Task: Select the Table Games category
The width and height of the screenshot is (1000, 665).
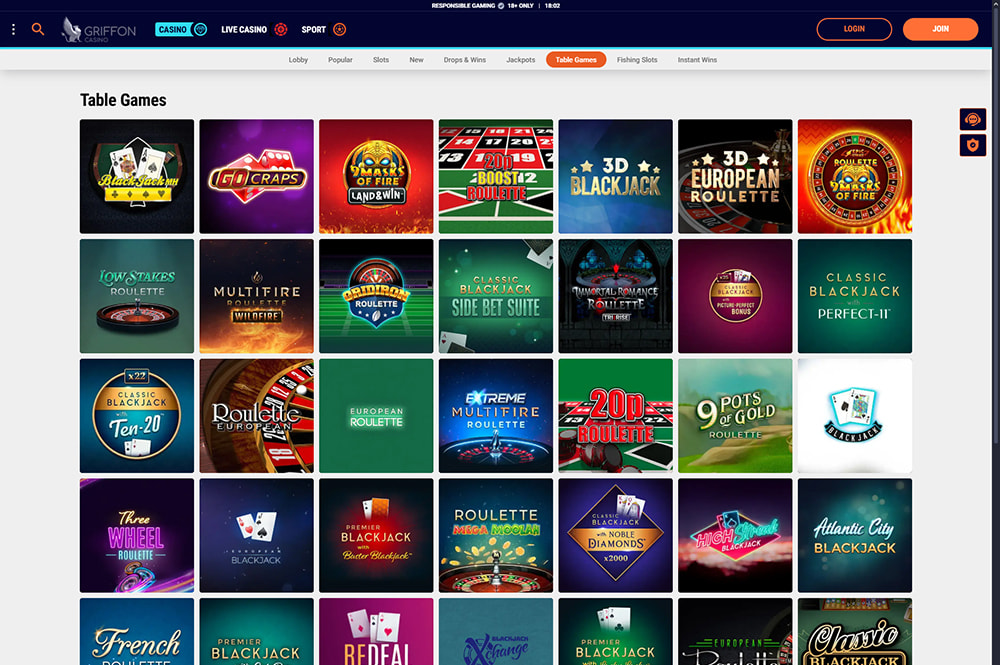Action: (x=576, y=60)
